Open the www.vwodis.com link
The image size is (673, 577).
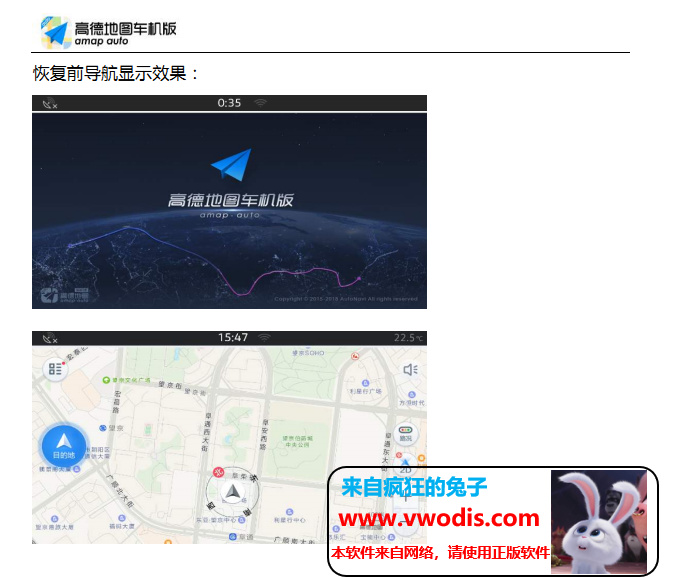pyautogui.click(x=439, y=518)
